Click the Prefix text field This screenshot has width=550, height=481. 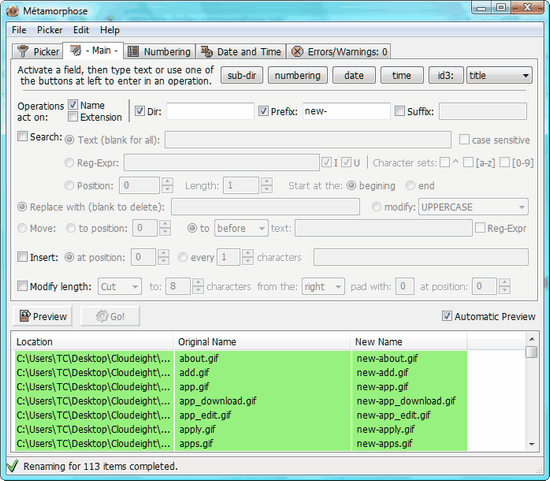tap(346, 111)
